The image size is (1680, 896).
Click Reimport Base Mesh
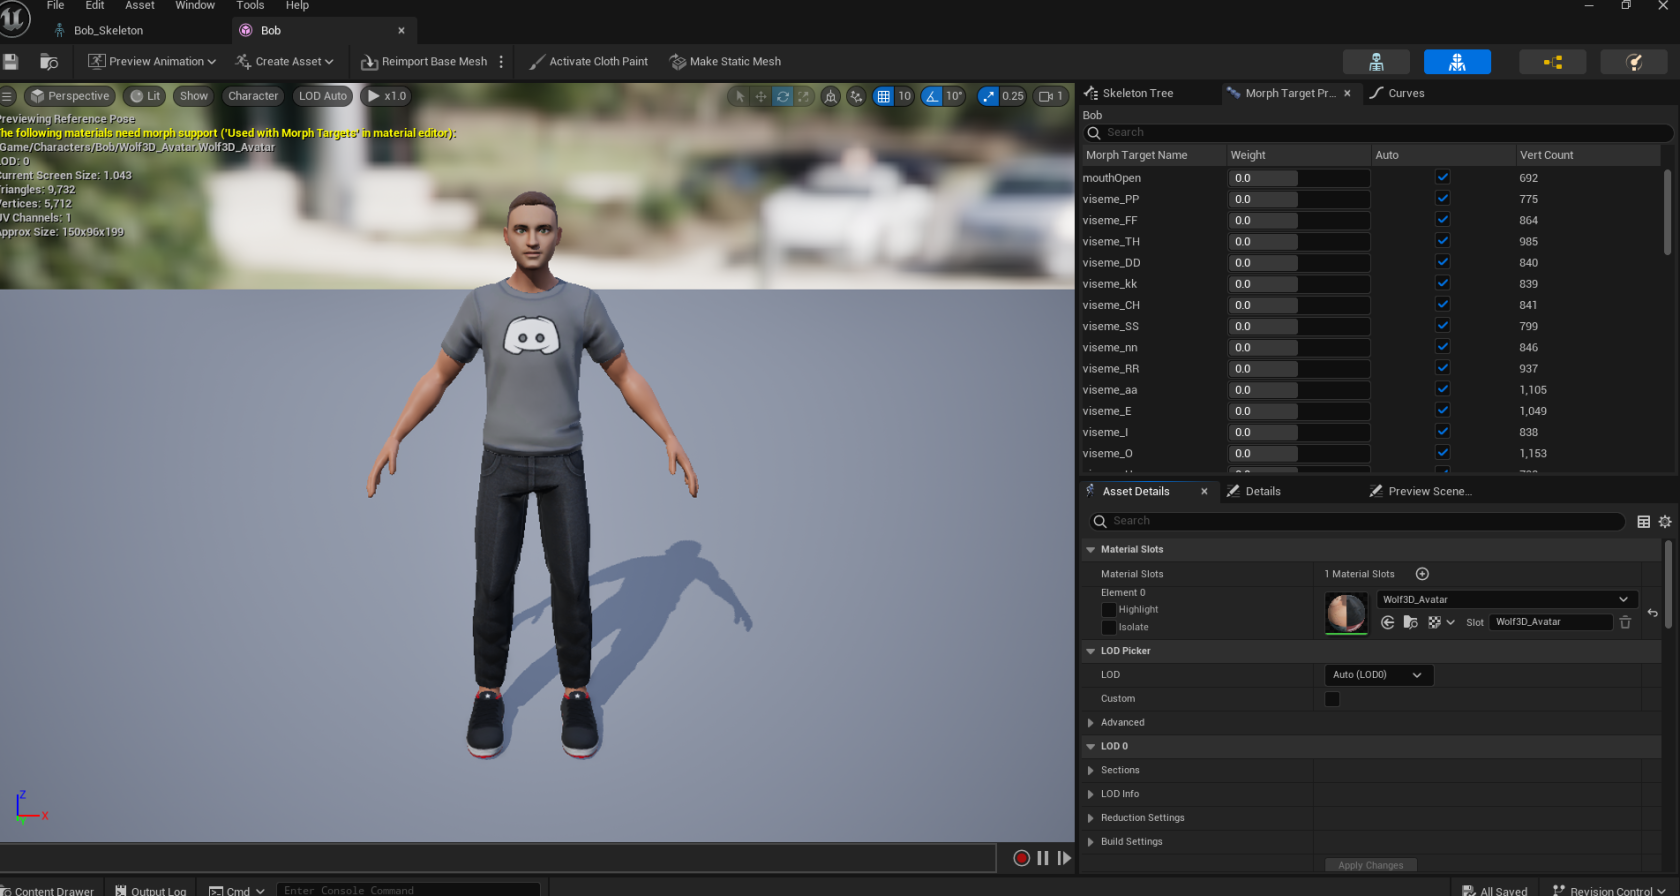point(424,62)
